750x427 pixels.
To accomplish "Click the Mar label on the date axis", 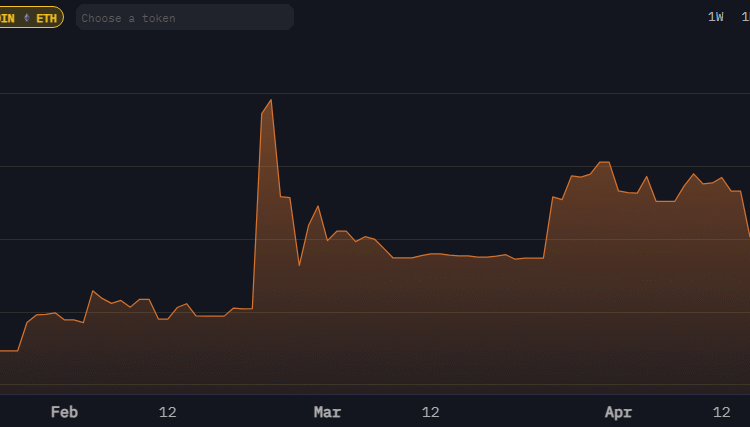I will pyautogui.click(x=327, y=412).
